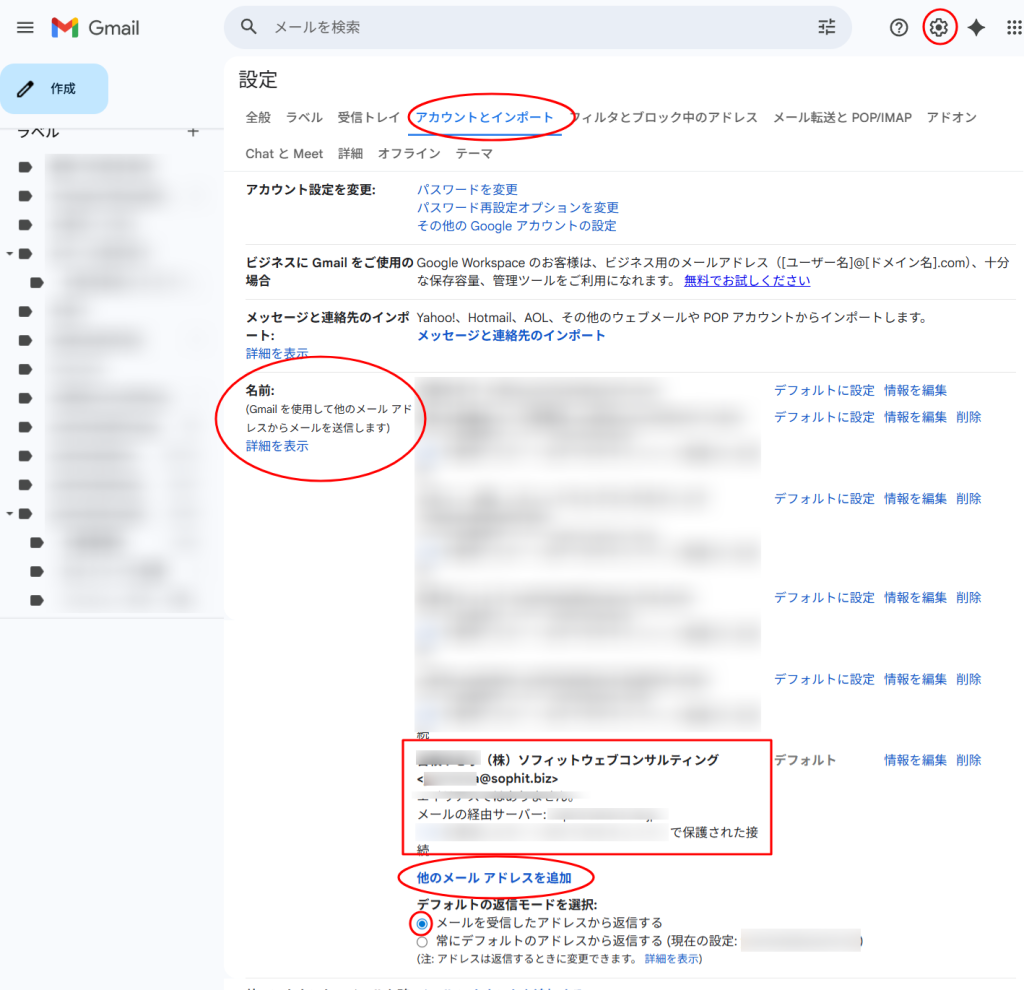Add a new label with plus icon
The height and width of the screenshot is (990, 1024).
[x=193, y=131]
